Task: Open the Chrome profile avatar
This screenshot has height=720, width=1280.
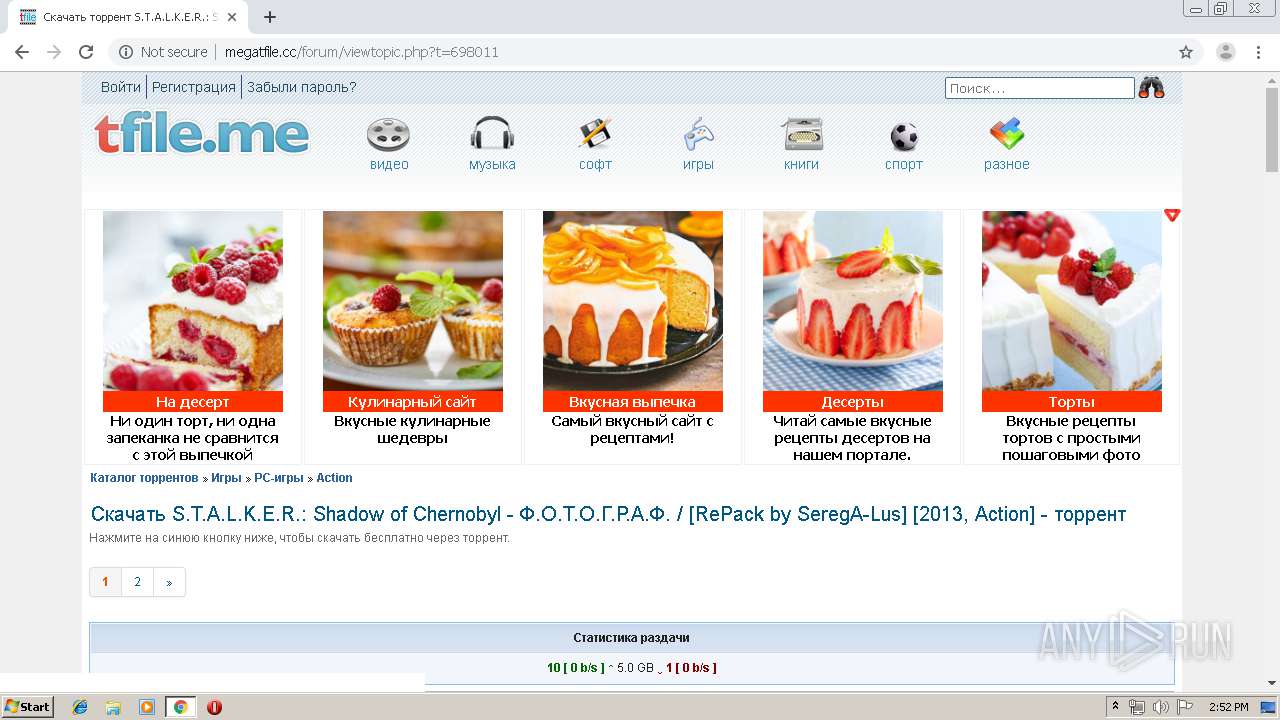Action: 1226,52
